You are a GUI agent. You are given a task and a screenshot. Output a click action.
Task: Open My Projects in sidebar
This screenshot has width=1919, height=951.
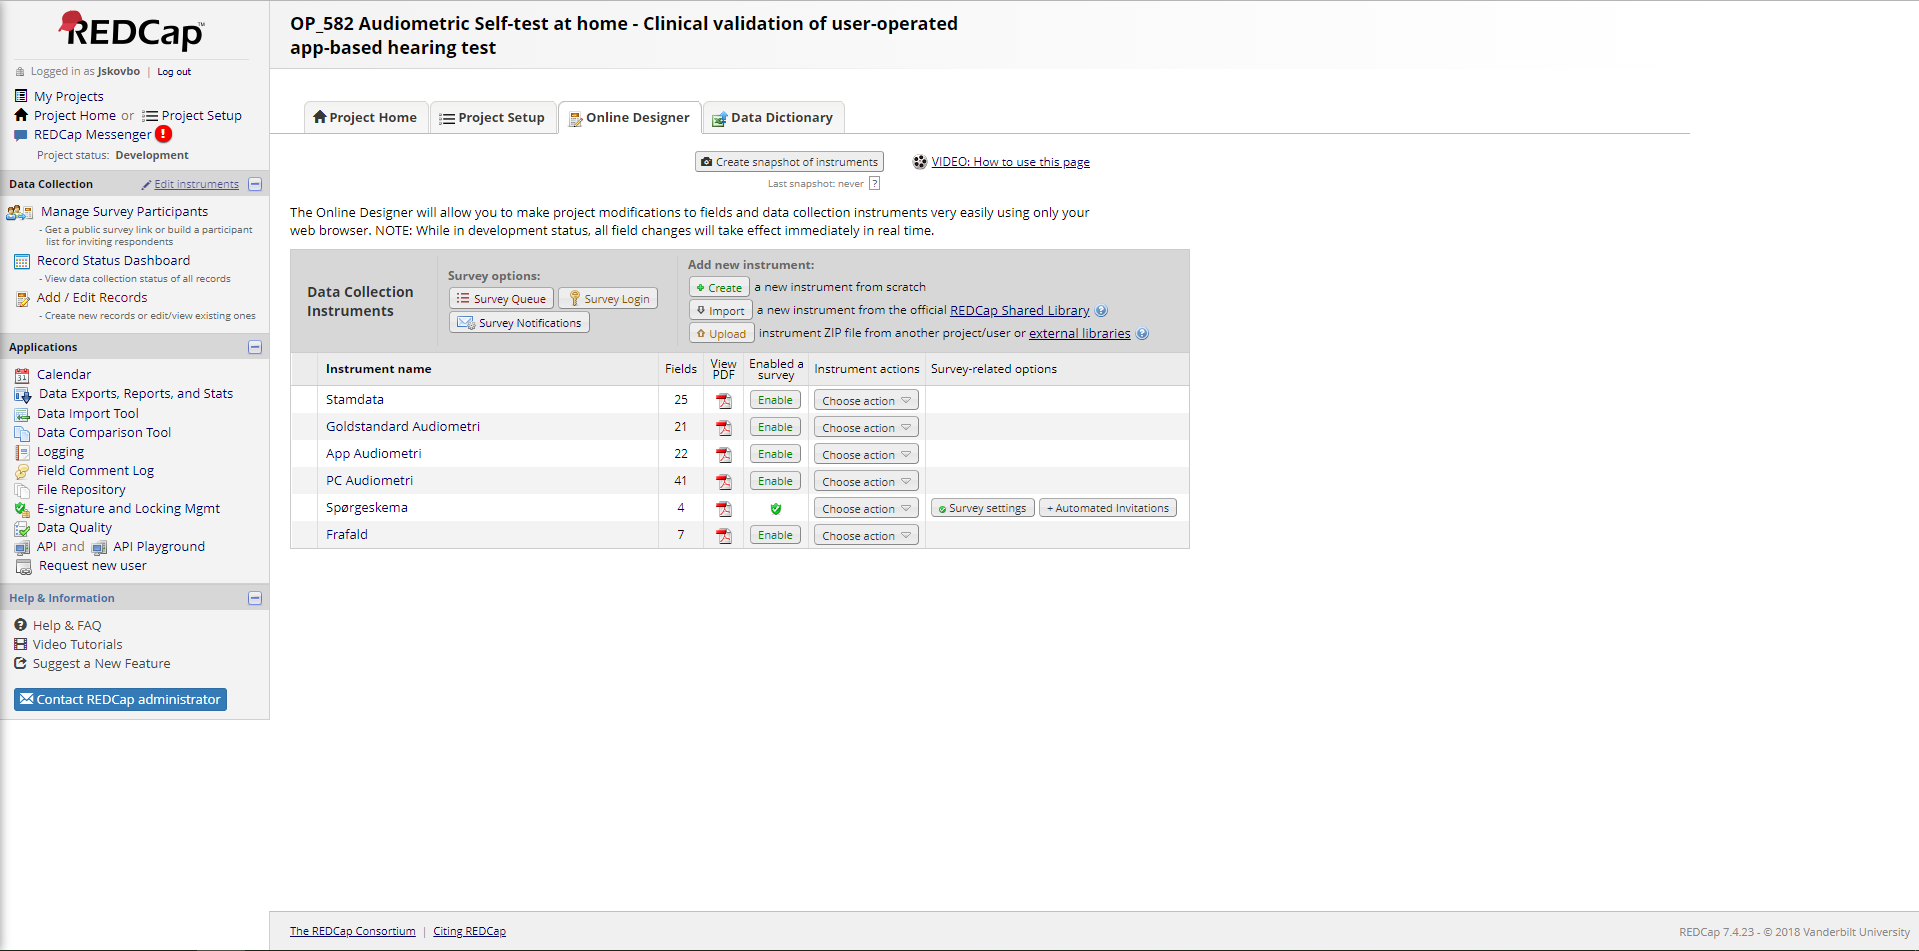point(68,96)
